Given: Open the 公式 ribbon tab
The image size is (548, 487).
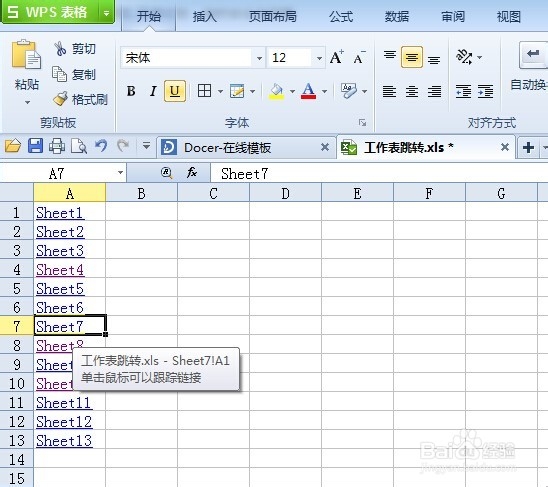Looking at the screenshot, I should point(341,17).
